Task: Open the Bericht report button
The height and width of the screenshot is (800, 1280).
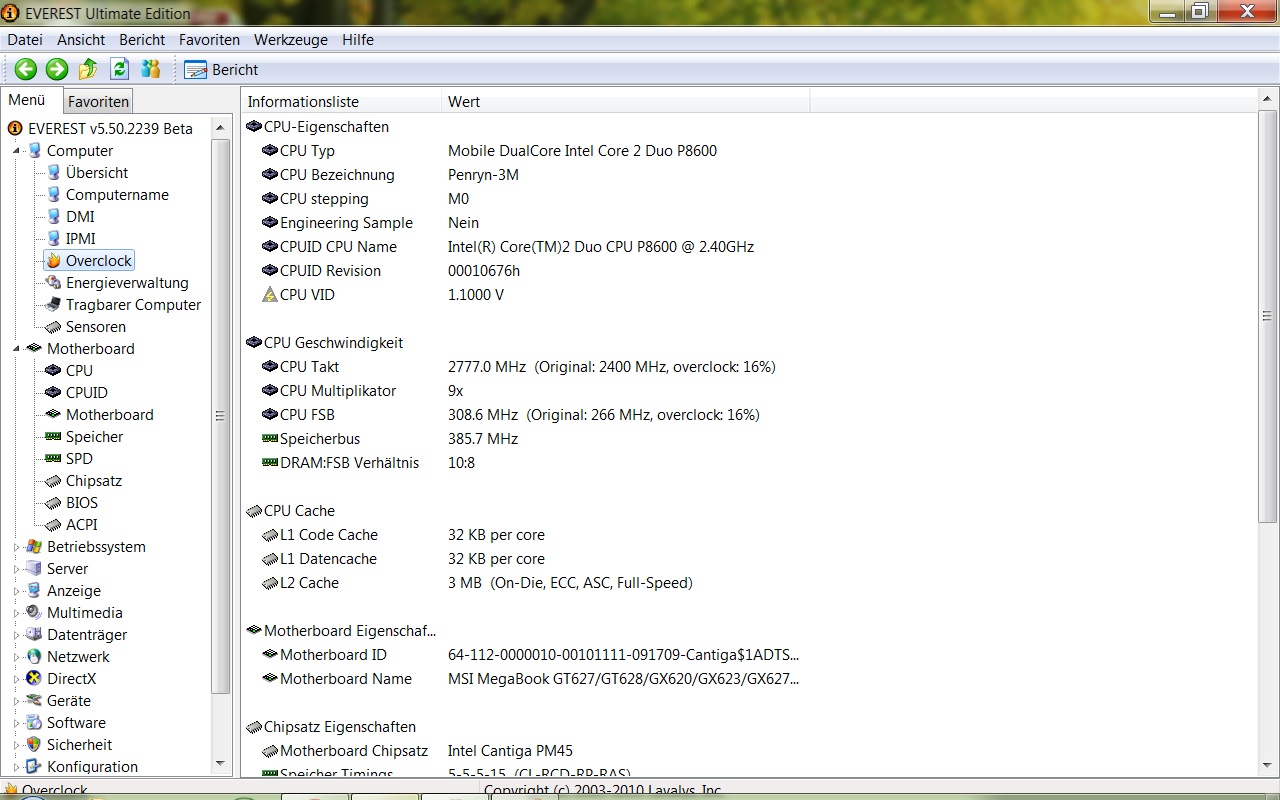Action: (x=222, y=70)
